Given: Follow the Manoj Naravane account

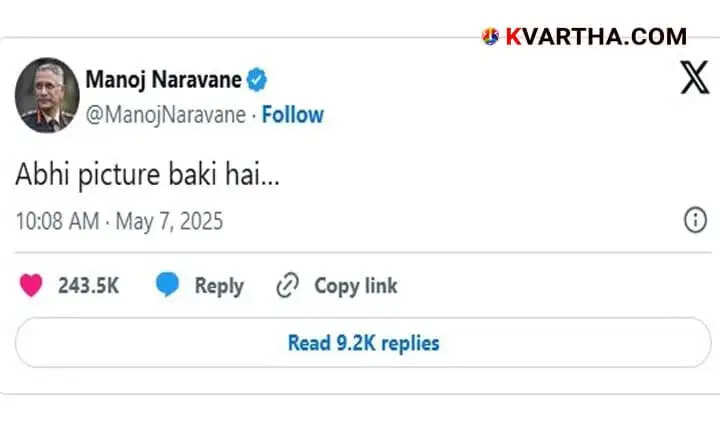Looking at the screenshot, I should coord(293,115).
